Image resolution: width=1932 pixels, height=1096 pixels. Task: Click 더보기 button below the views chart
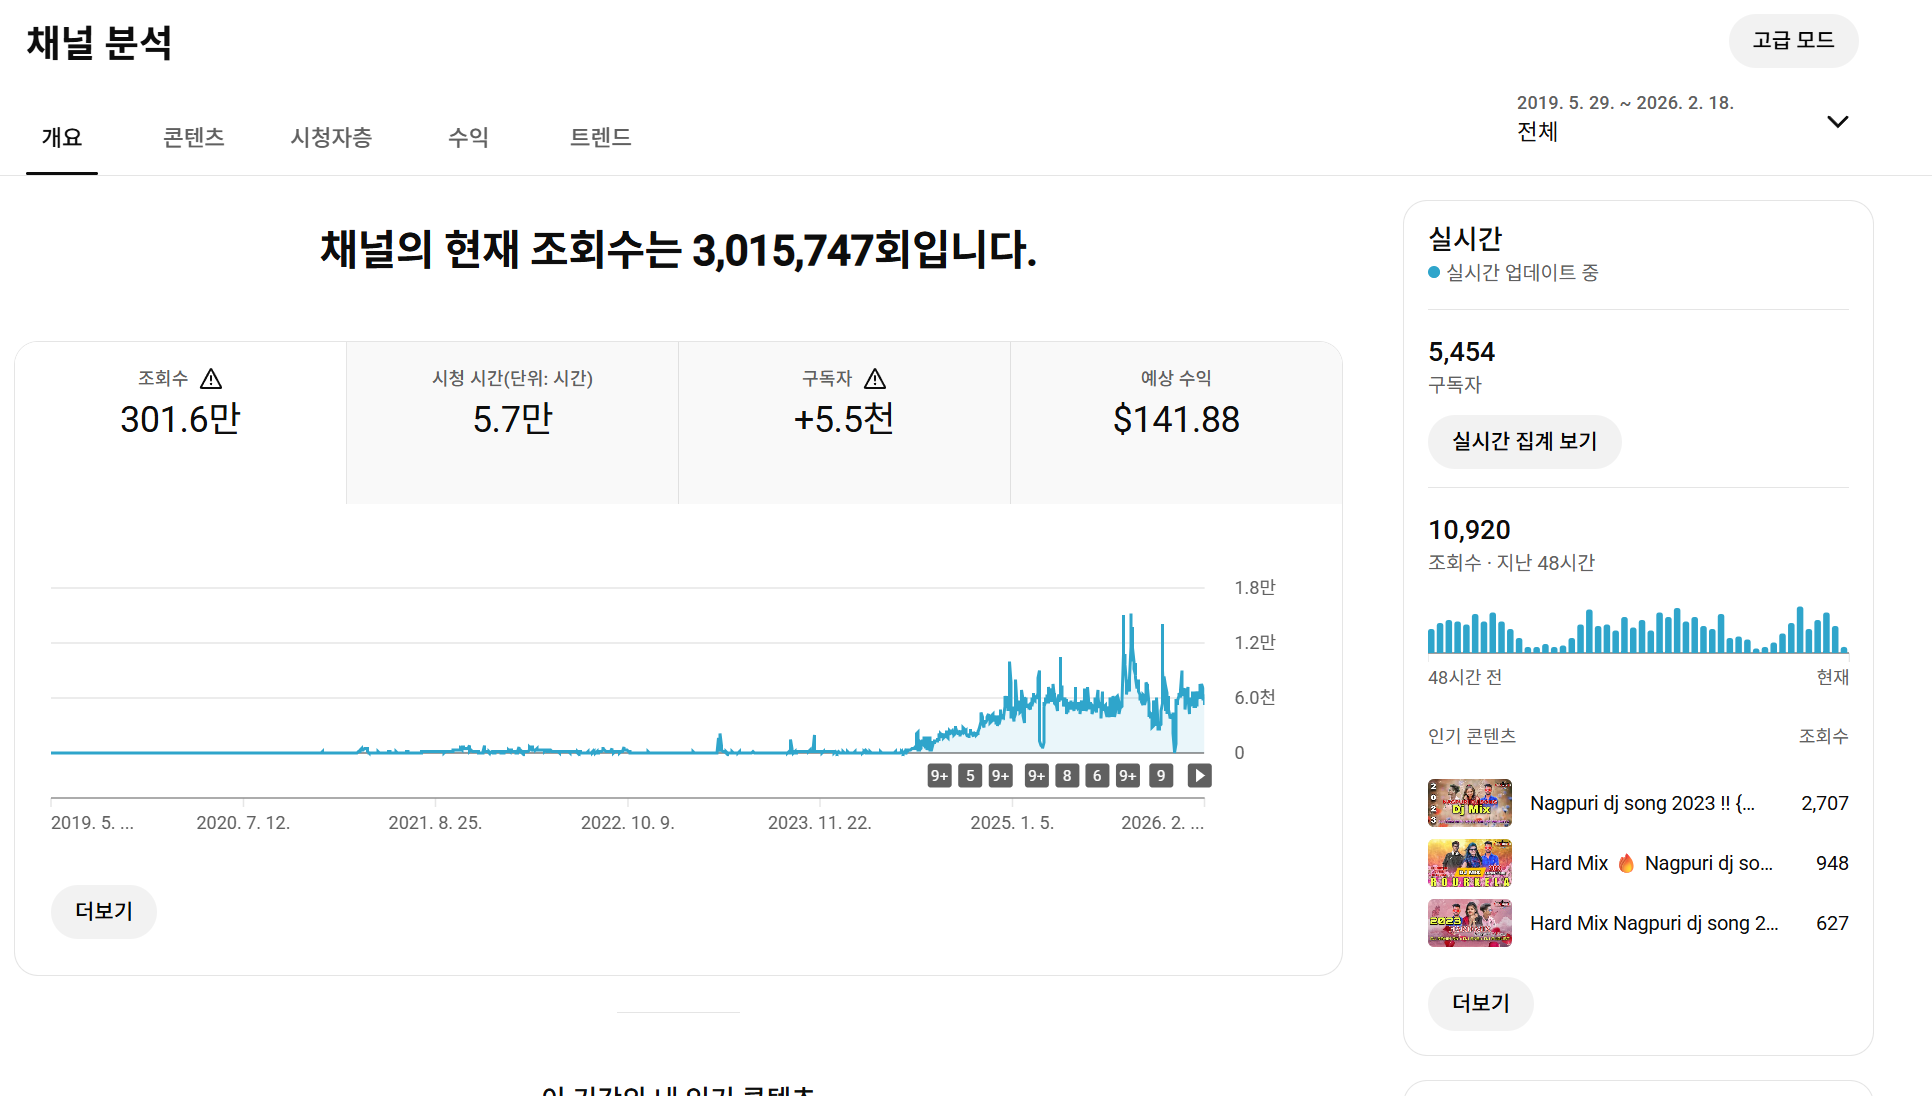tap(104, 911)
